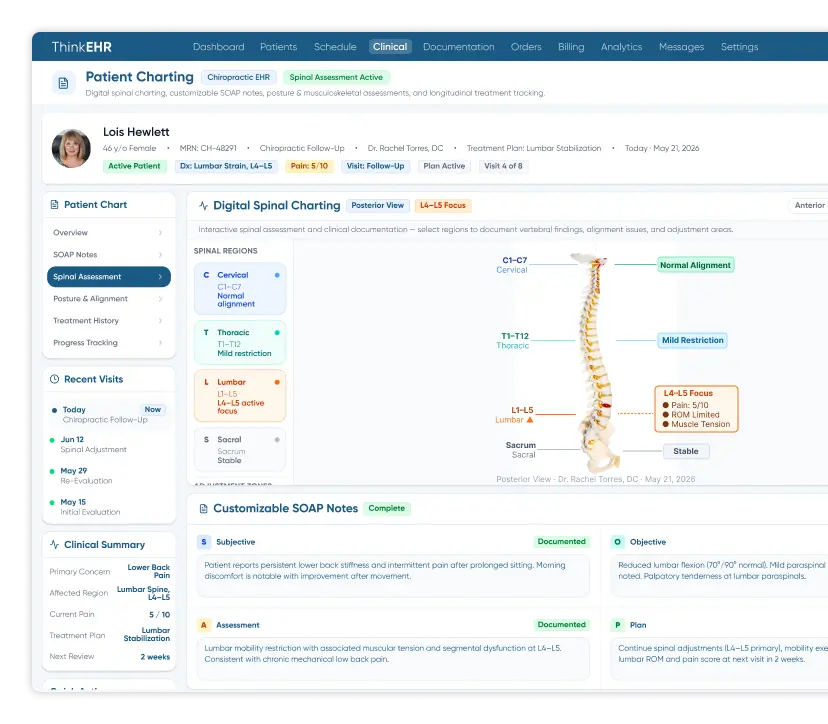The image size is (828, 724).
Task: Select the Posterior View badge
Action: point(378,205)
